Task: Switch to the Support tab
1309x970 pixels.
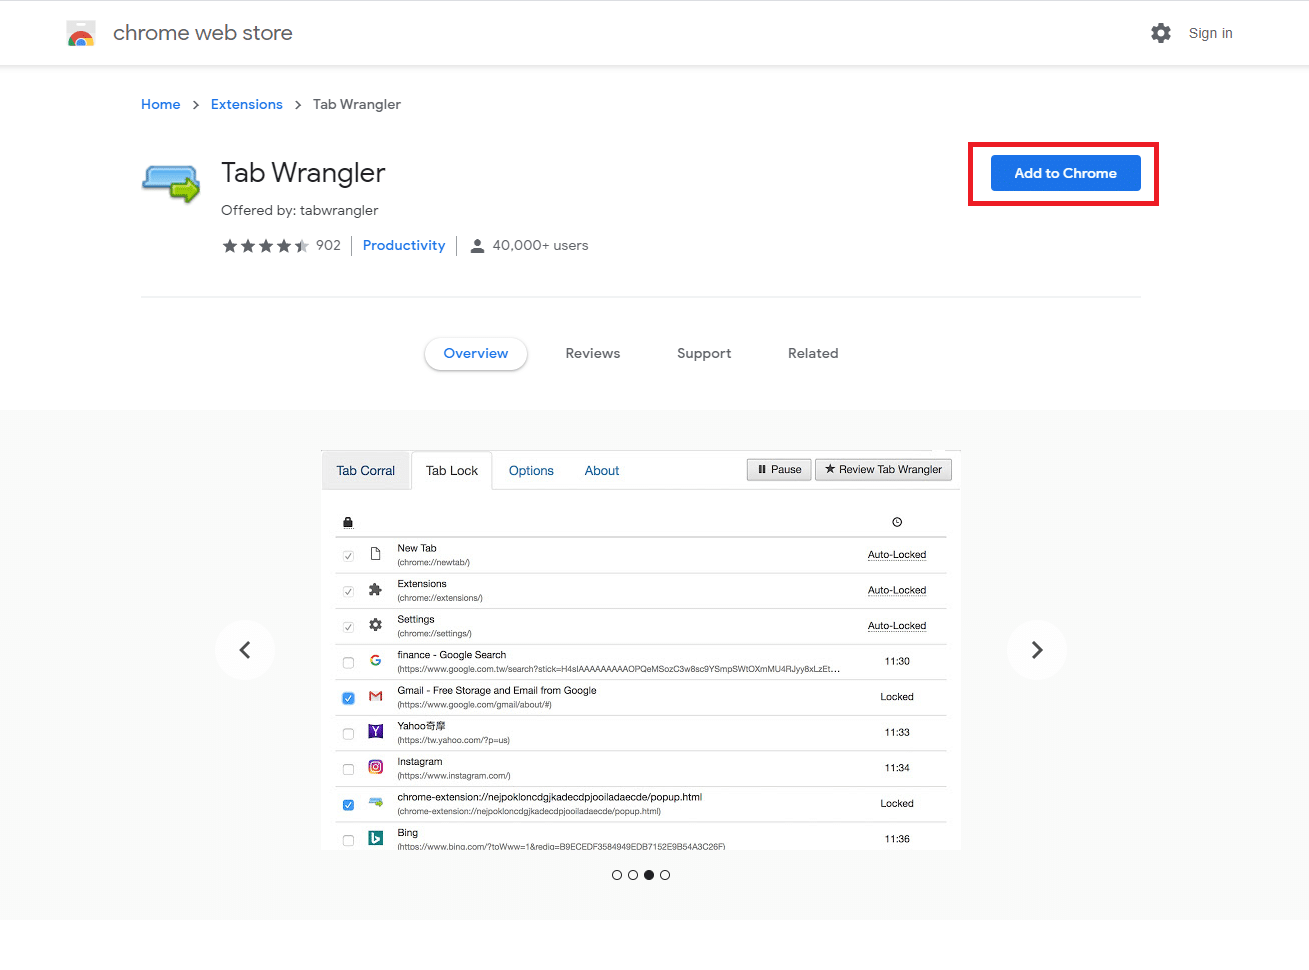Action: coord(704,354)
